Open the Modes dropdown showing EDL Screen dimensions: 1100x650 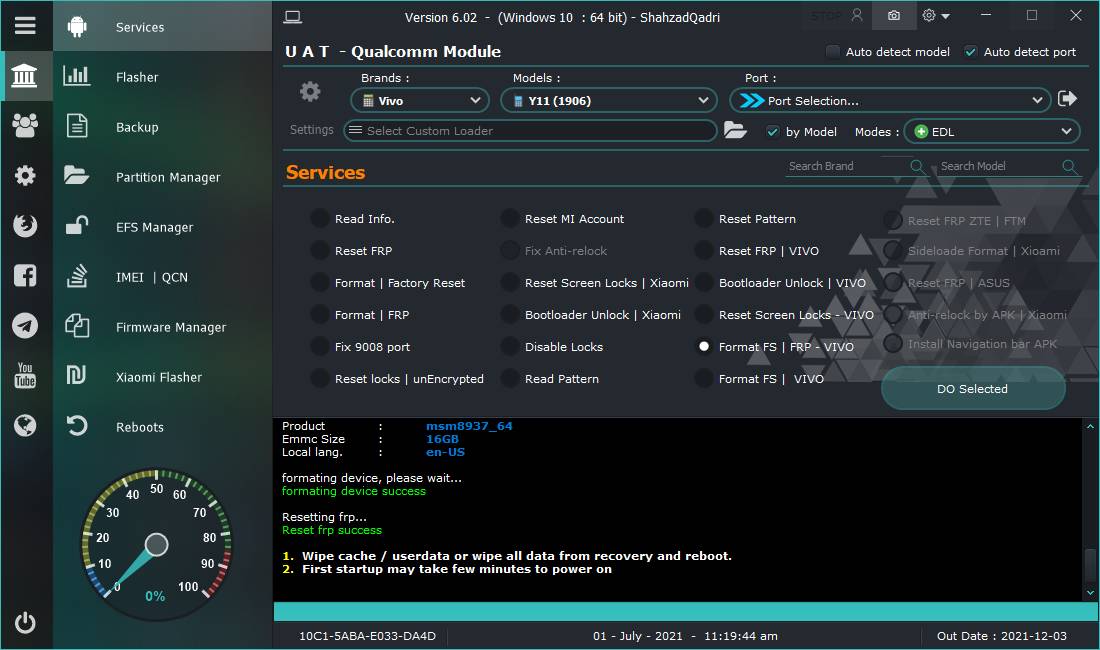tap(992, 131)
